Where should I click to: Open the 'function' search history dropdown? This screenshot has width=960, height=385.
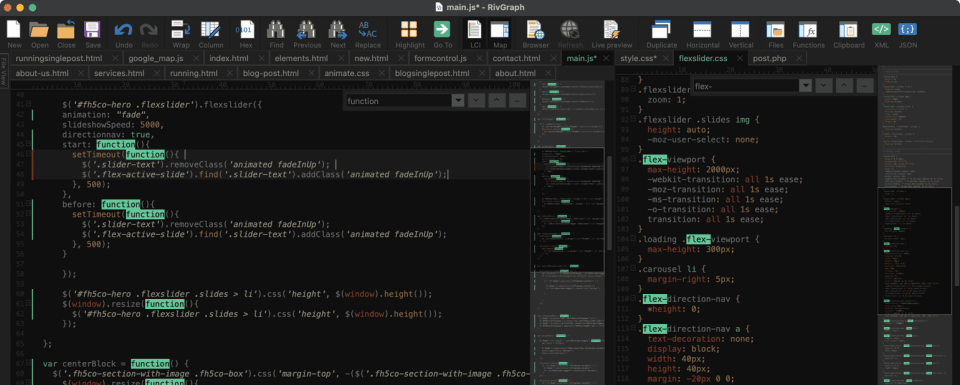click(457, 101)
